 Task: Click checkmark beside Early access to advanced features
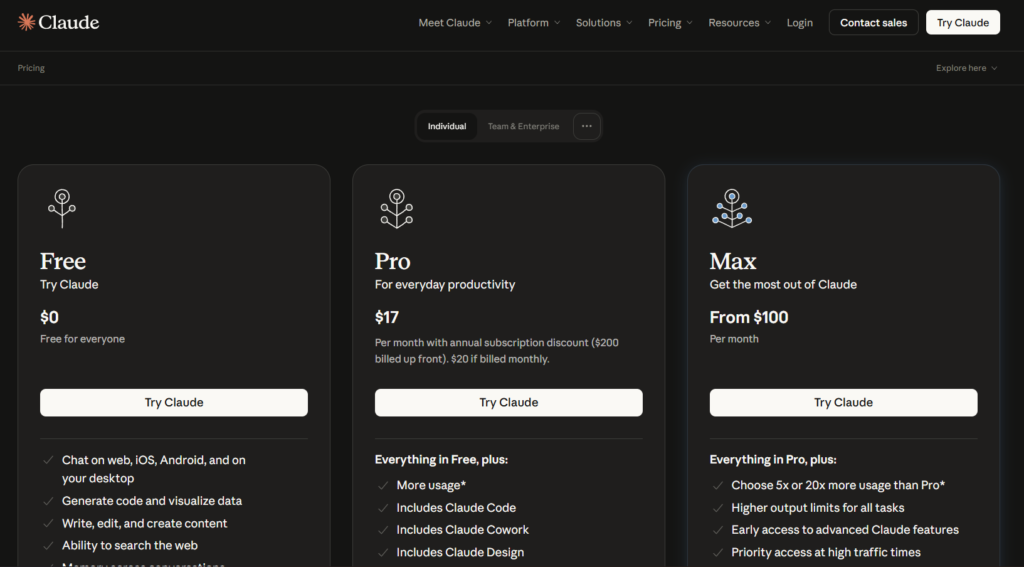pyautogui.click(x=718, y=530)
